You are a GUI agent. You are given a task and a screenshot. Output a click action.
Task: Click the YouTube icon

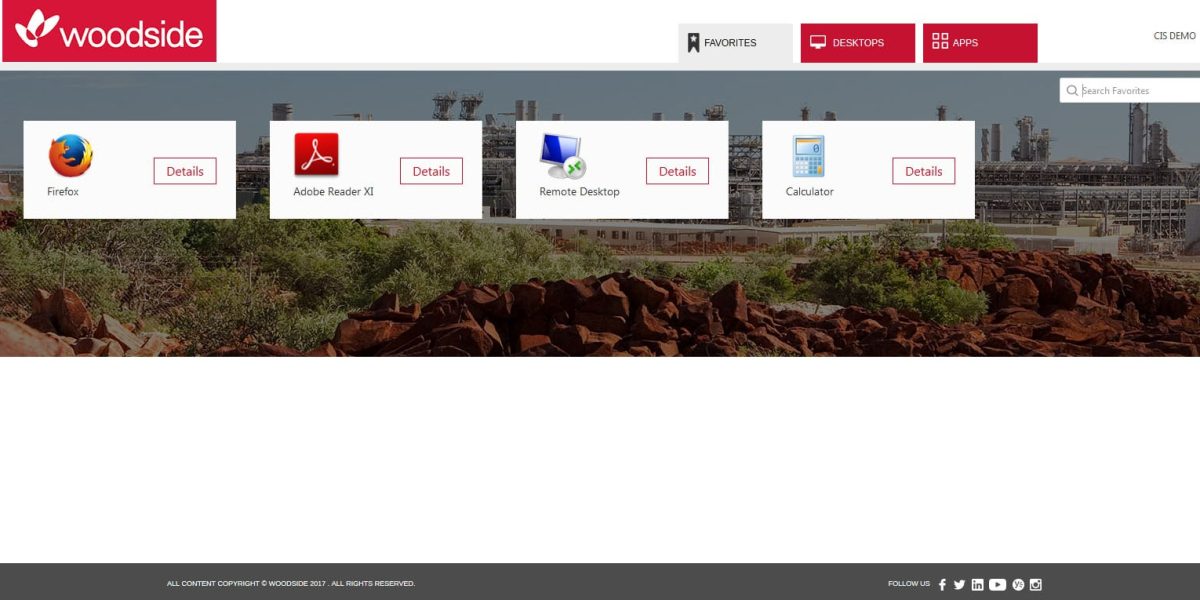click(996, 584)
